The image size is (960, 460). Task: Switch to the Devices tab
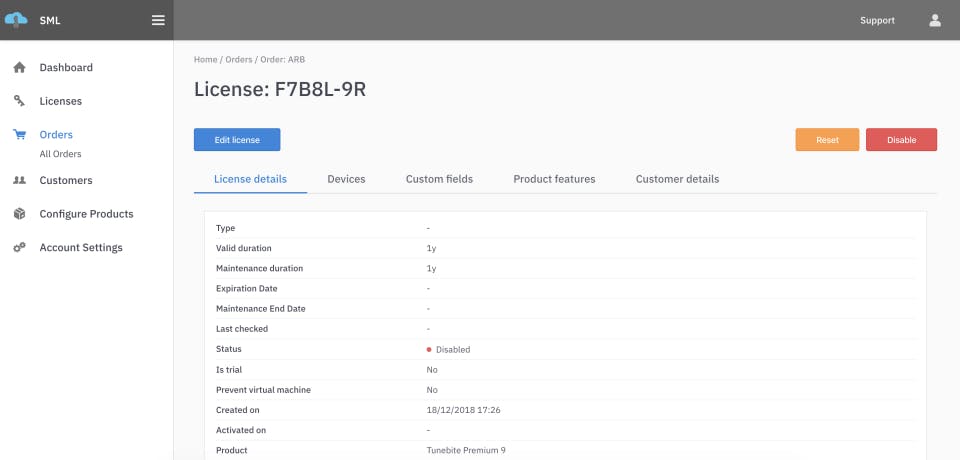pyautogui.click(x=346, y=179)
